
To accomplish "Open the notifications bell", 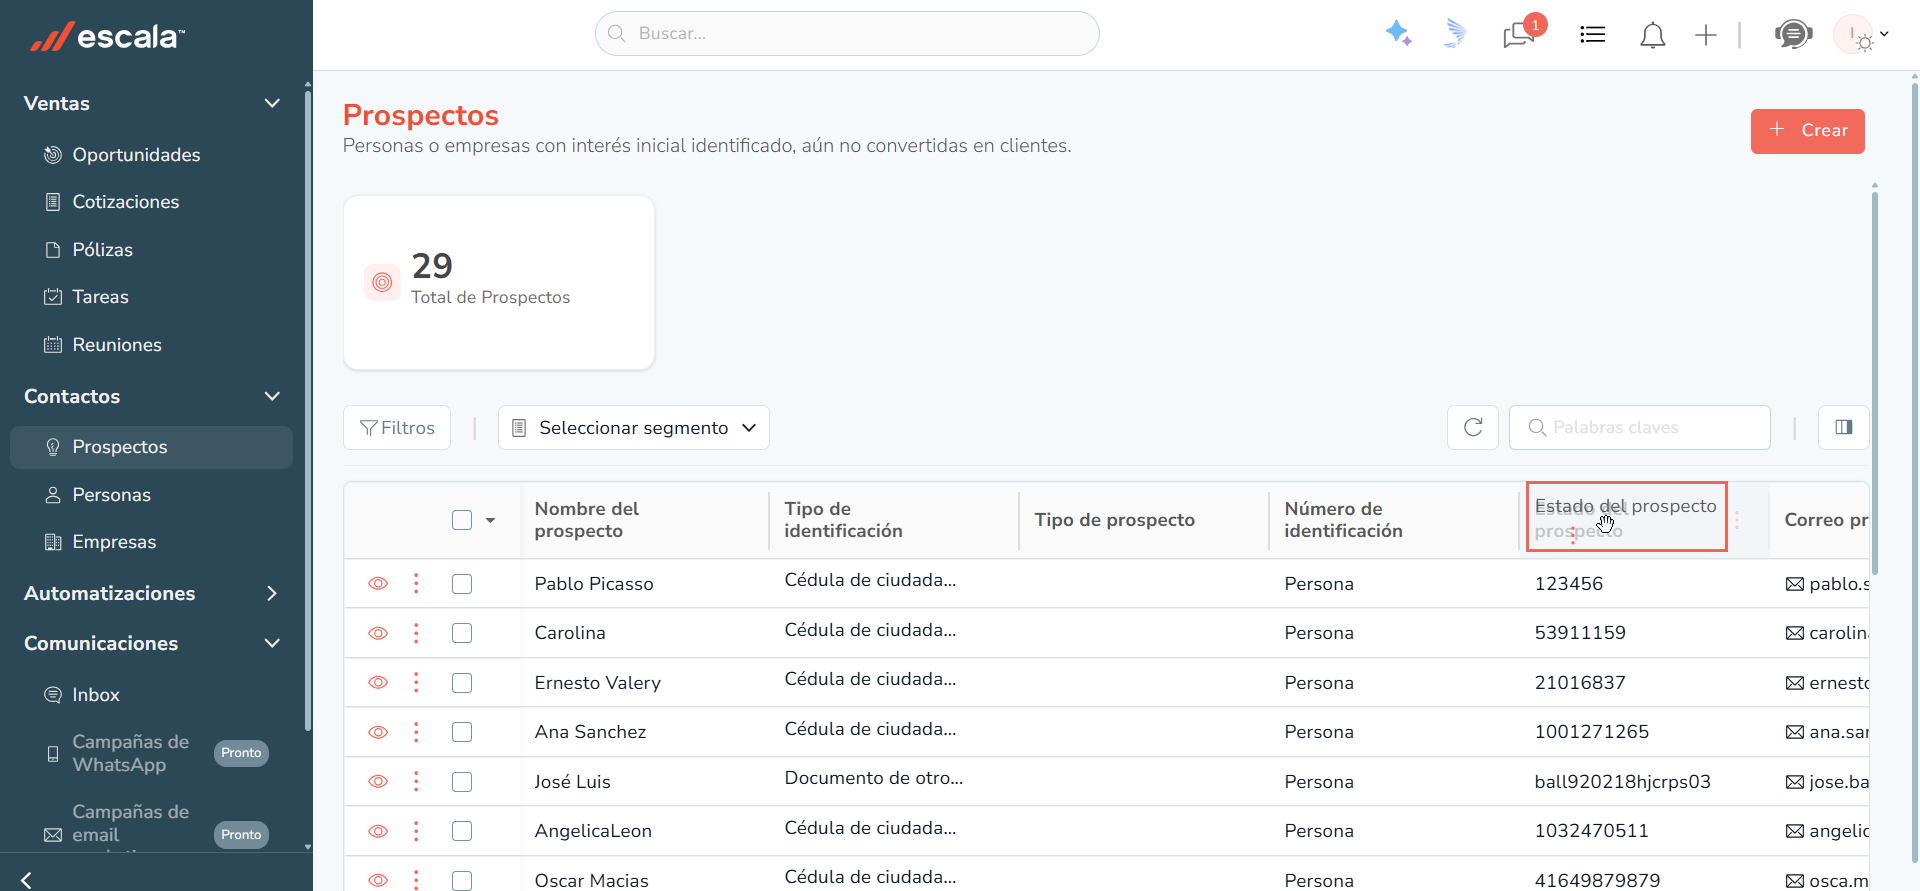I will [x=1652, y=35].
